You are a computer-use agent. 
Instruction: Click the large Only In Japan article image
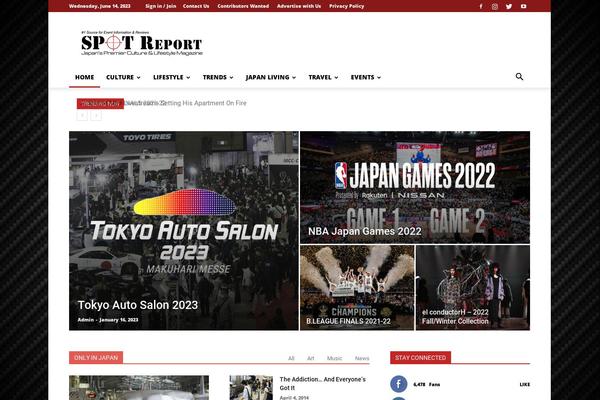click(139, 388)
